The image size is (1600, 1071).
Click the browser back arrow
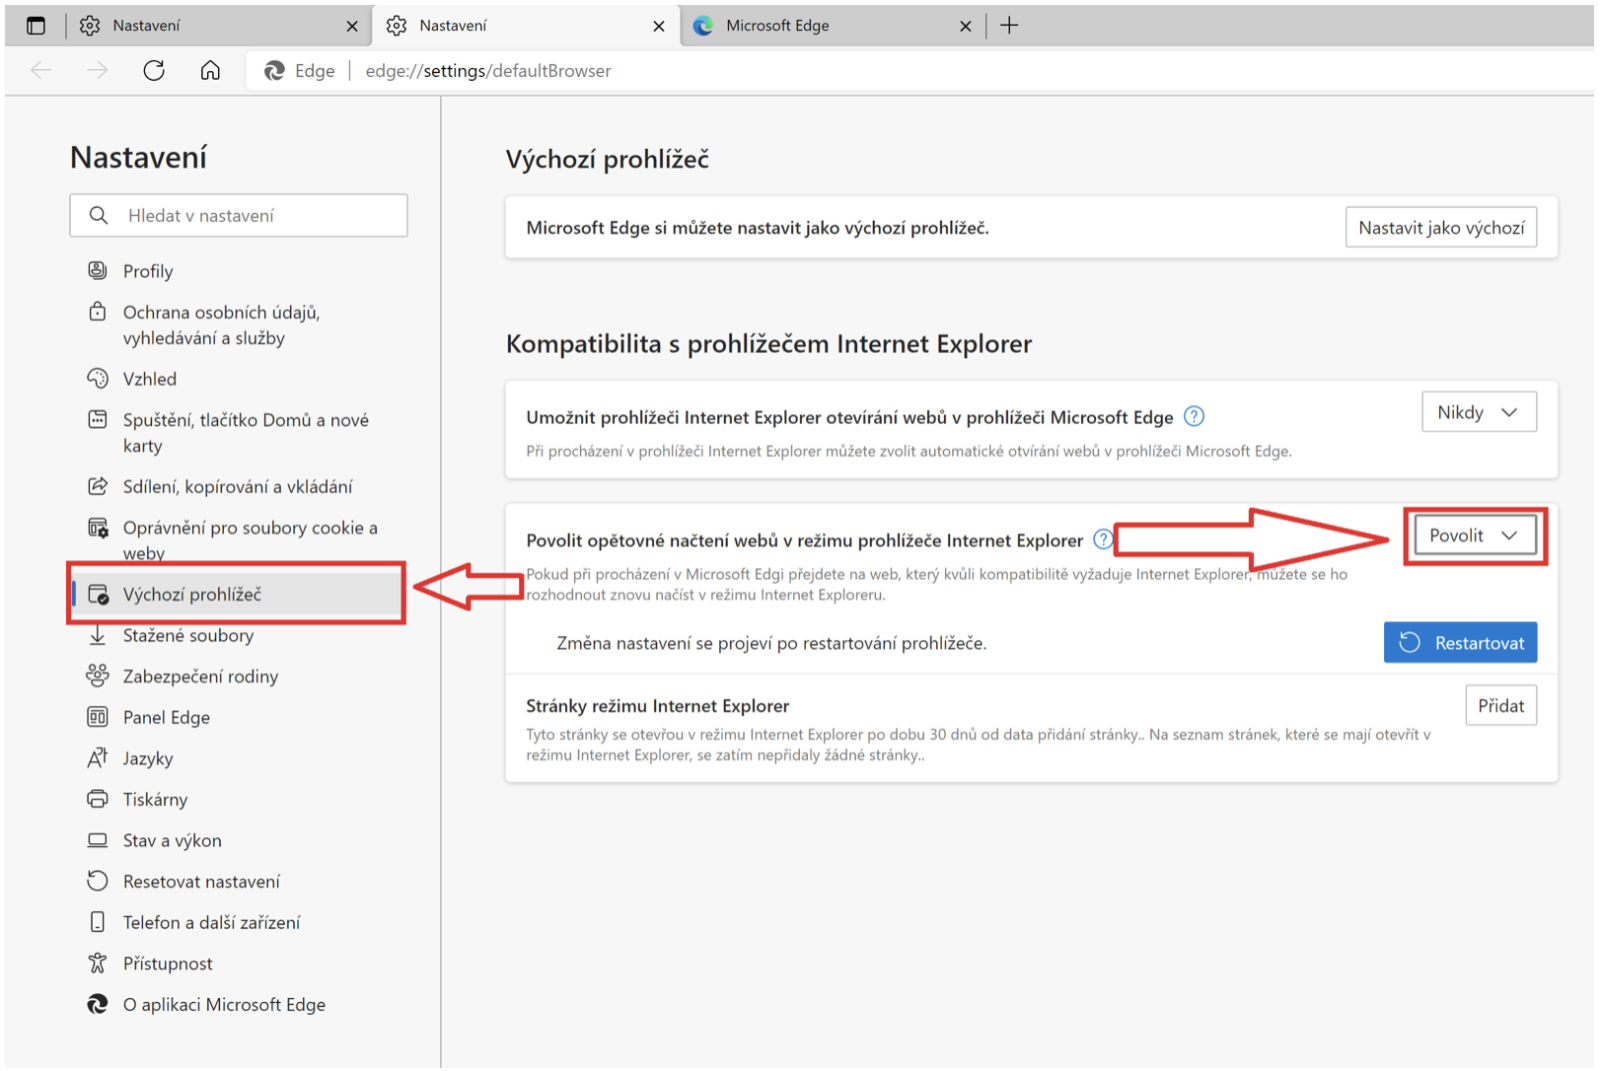point(41,70)
